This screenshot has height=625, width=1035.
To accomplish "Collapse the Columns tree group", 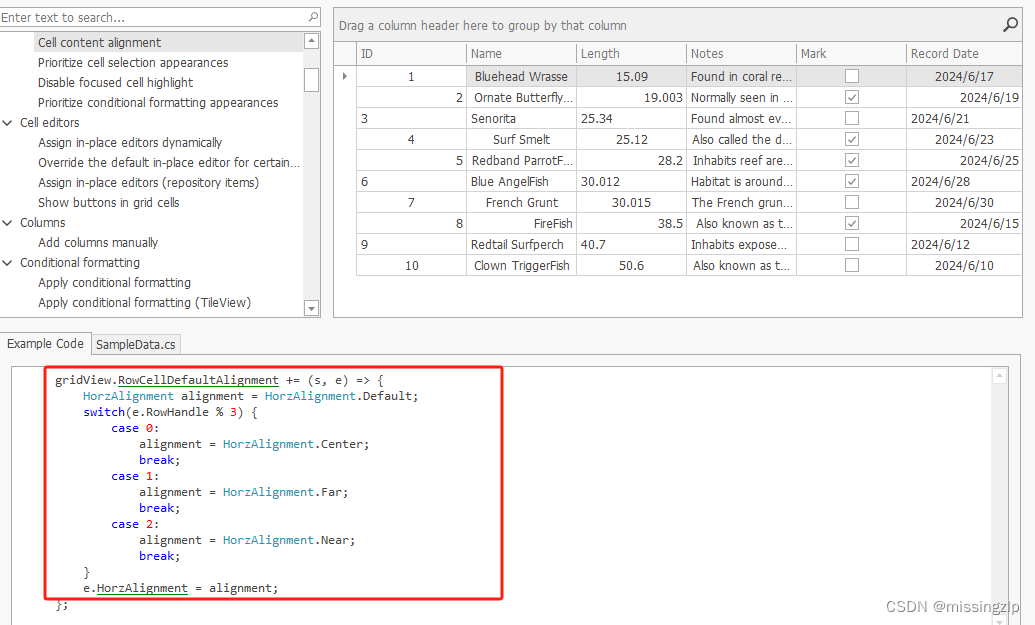I will tap(8, 223).
